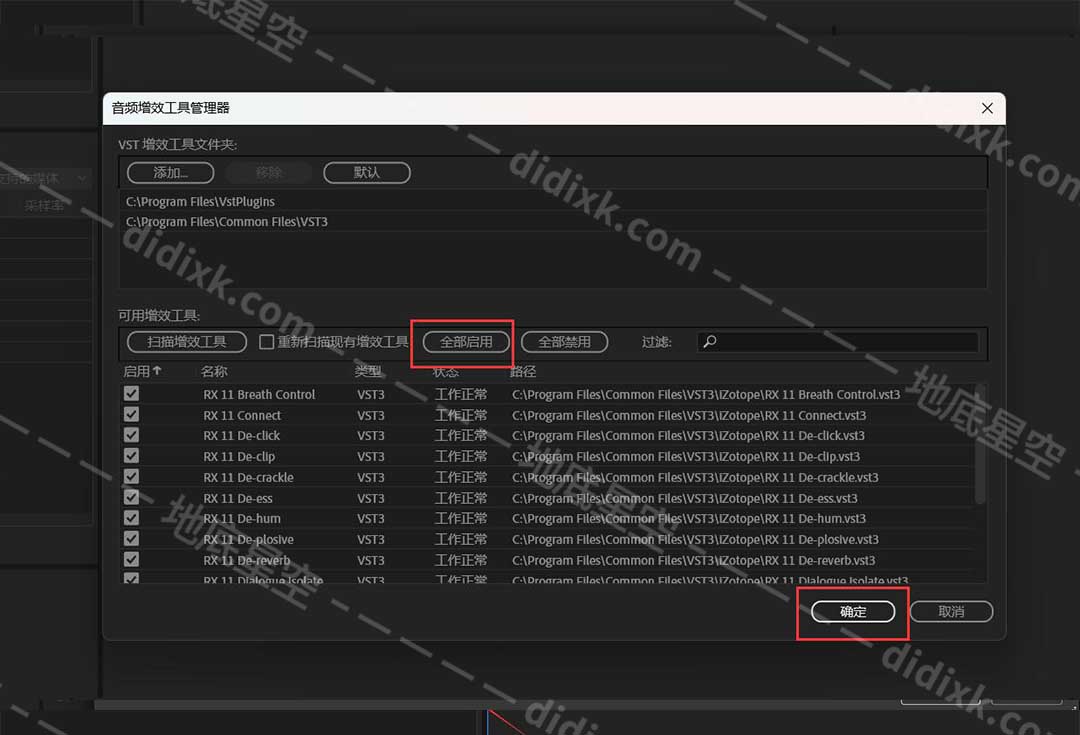
Task: Click the 过滤 search field
Action: (838, 342)
